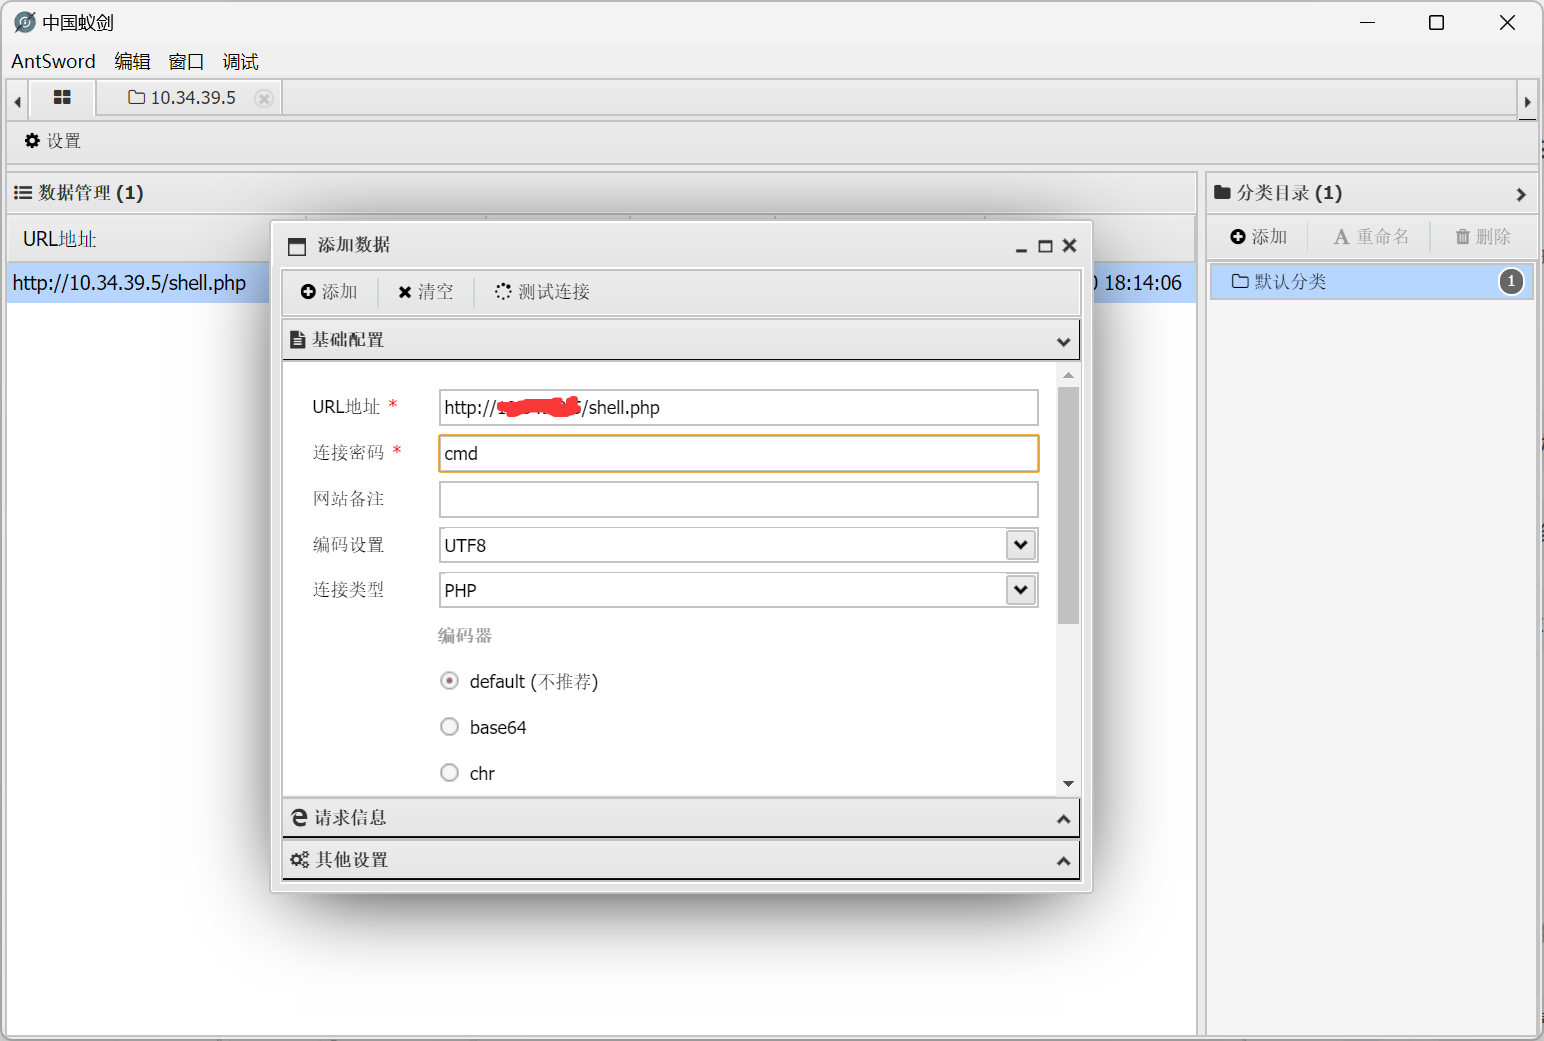Click the 分类目录 folder icon

tap(1222, 192)
